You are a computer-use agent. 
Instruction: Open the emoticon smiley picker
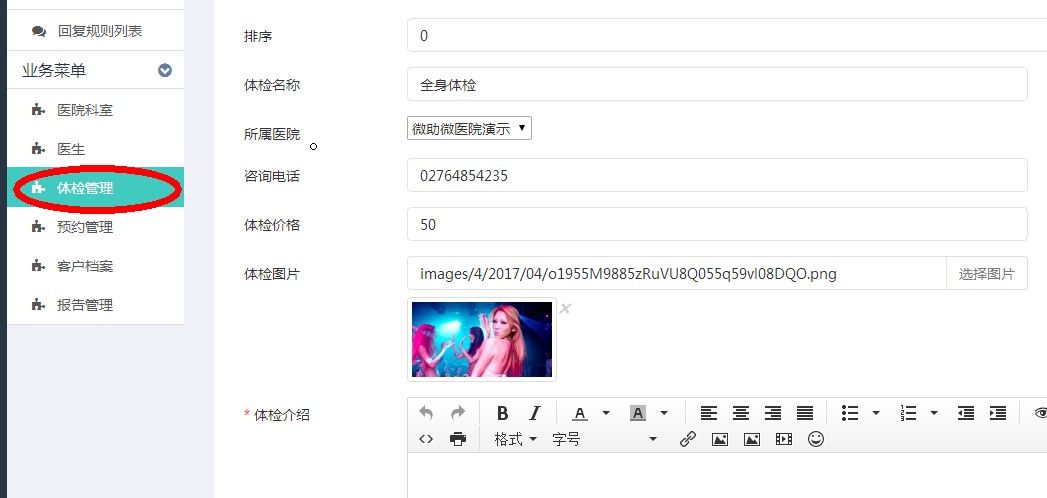(816, 439)
